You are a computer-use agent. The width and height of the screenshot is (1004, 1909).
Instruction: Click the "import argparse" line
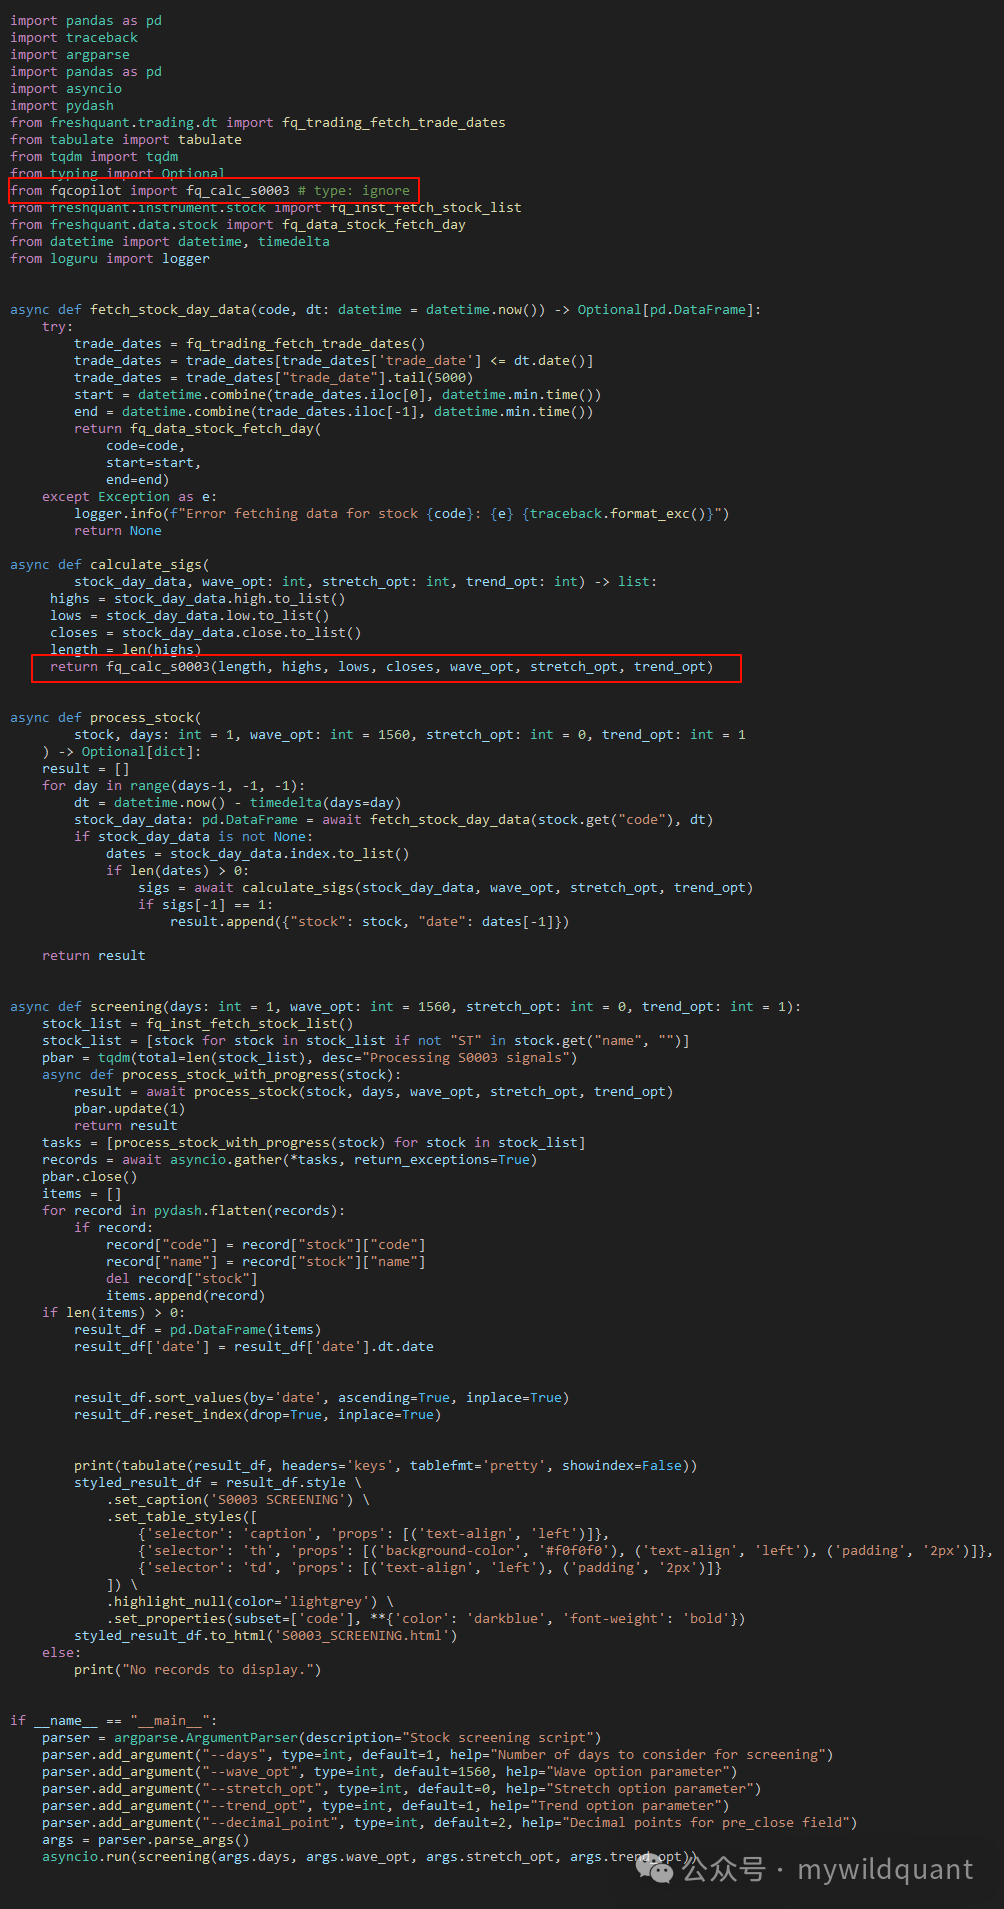(70, 55)
